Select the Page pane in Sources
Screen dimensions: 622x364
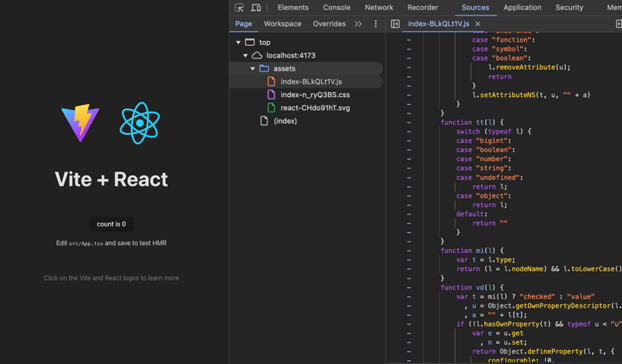tap(243, 24)
